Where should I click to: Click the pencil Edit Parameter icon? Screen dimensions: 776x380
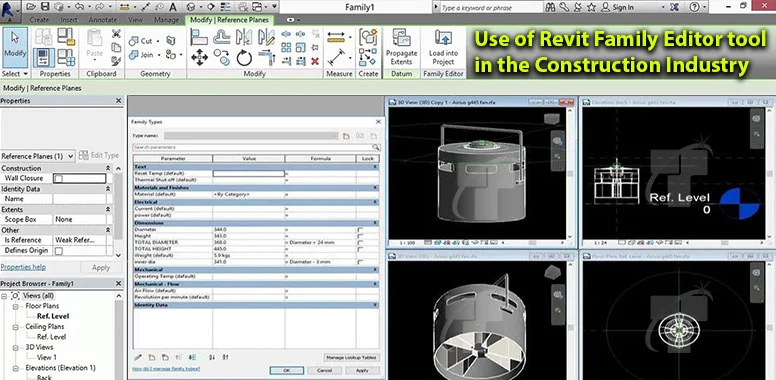tap(138, 357)
